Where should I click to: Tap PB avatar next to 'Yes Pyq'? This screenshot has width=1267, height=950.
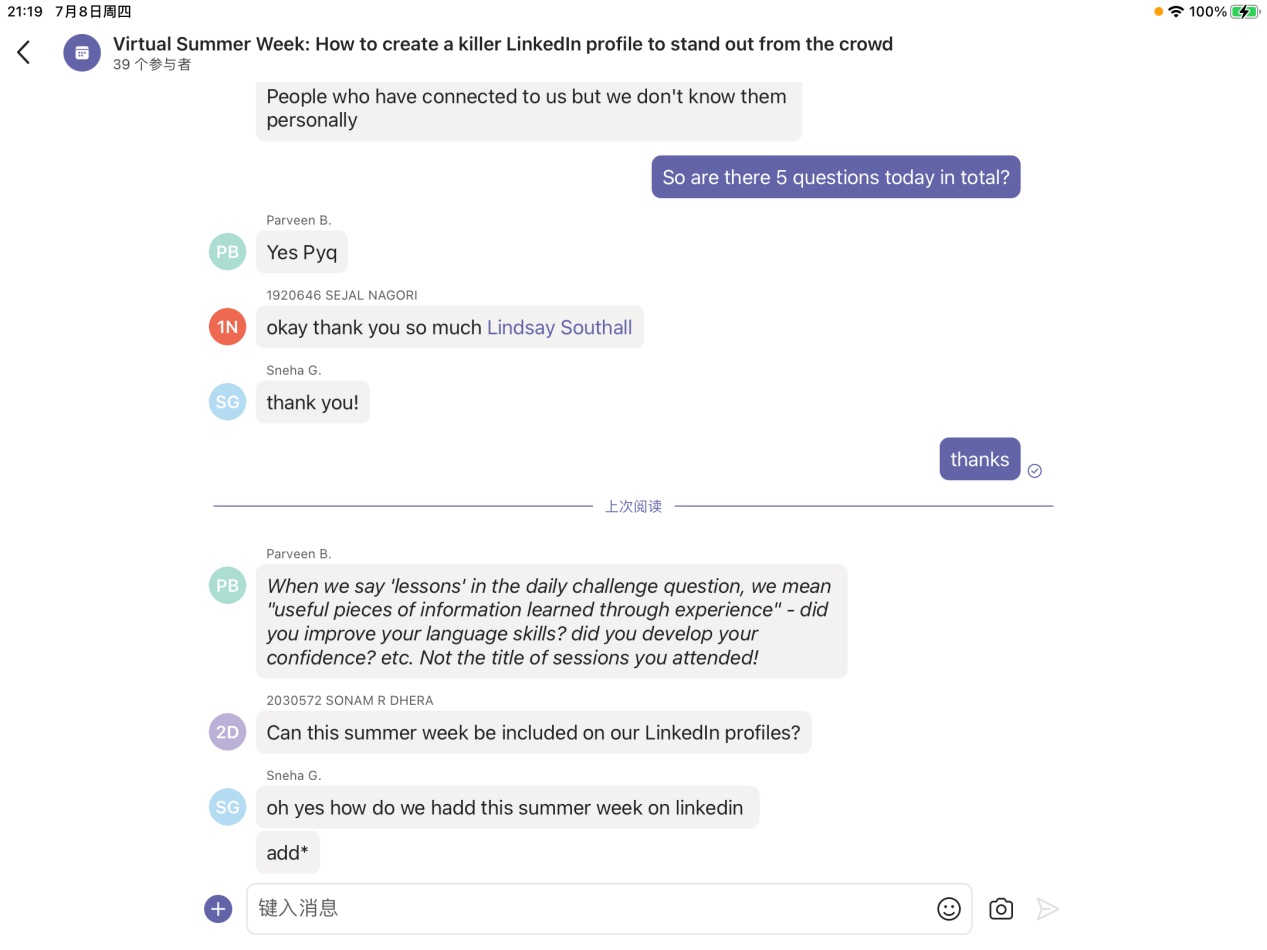tap(227, 252)
